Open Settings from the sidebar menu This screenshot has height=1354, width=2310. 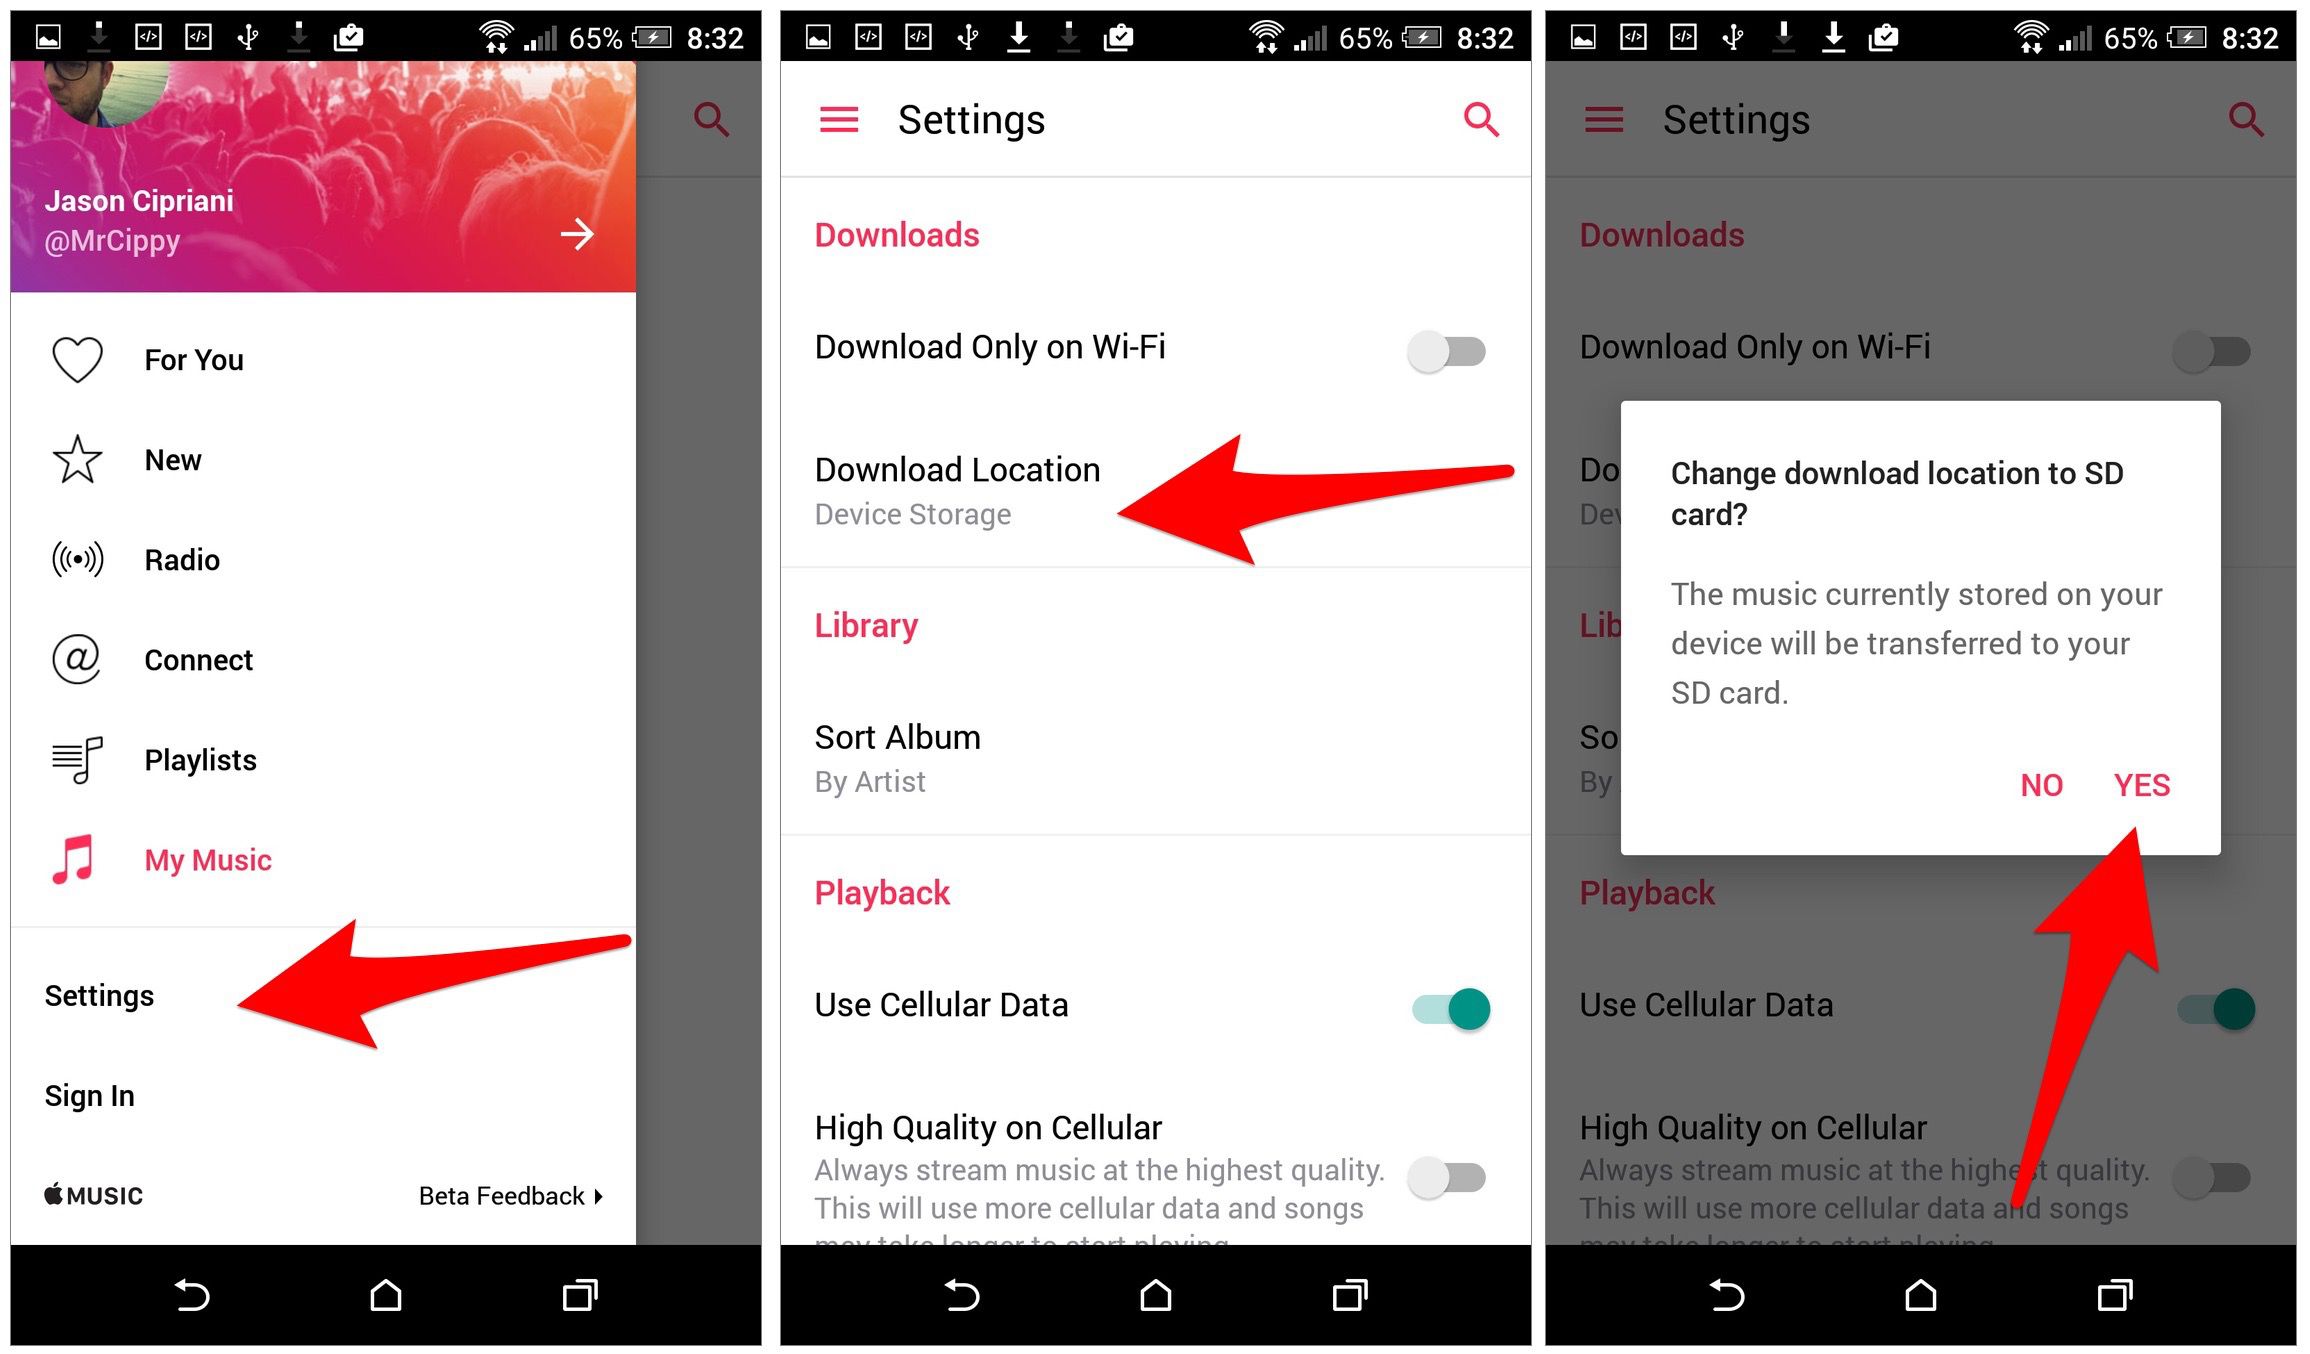point(100,995)
